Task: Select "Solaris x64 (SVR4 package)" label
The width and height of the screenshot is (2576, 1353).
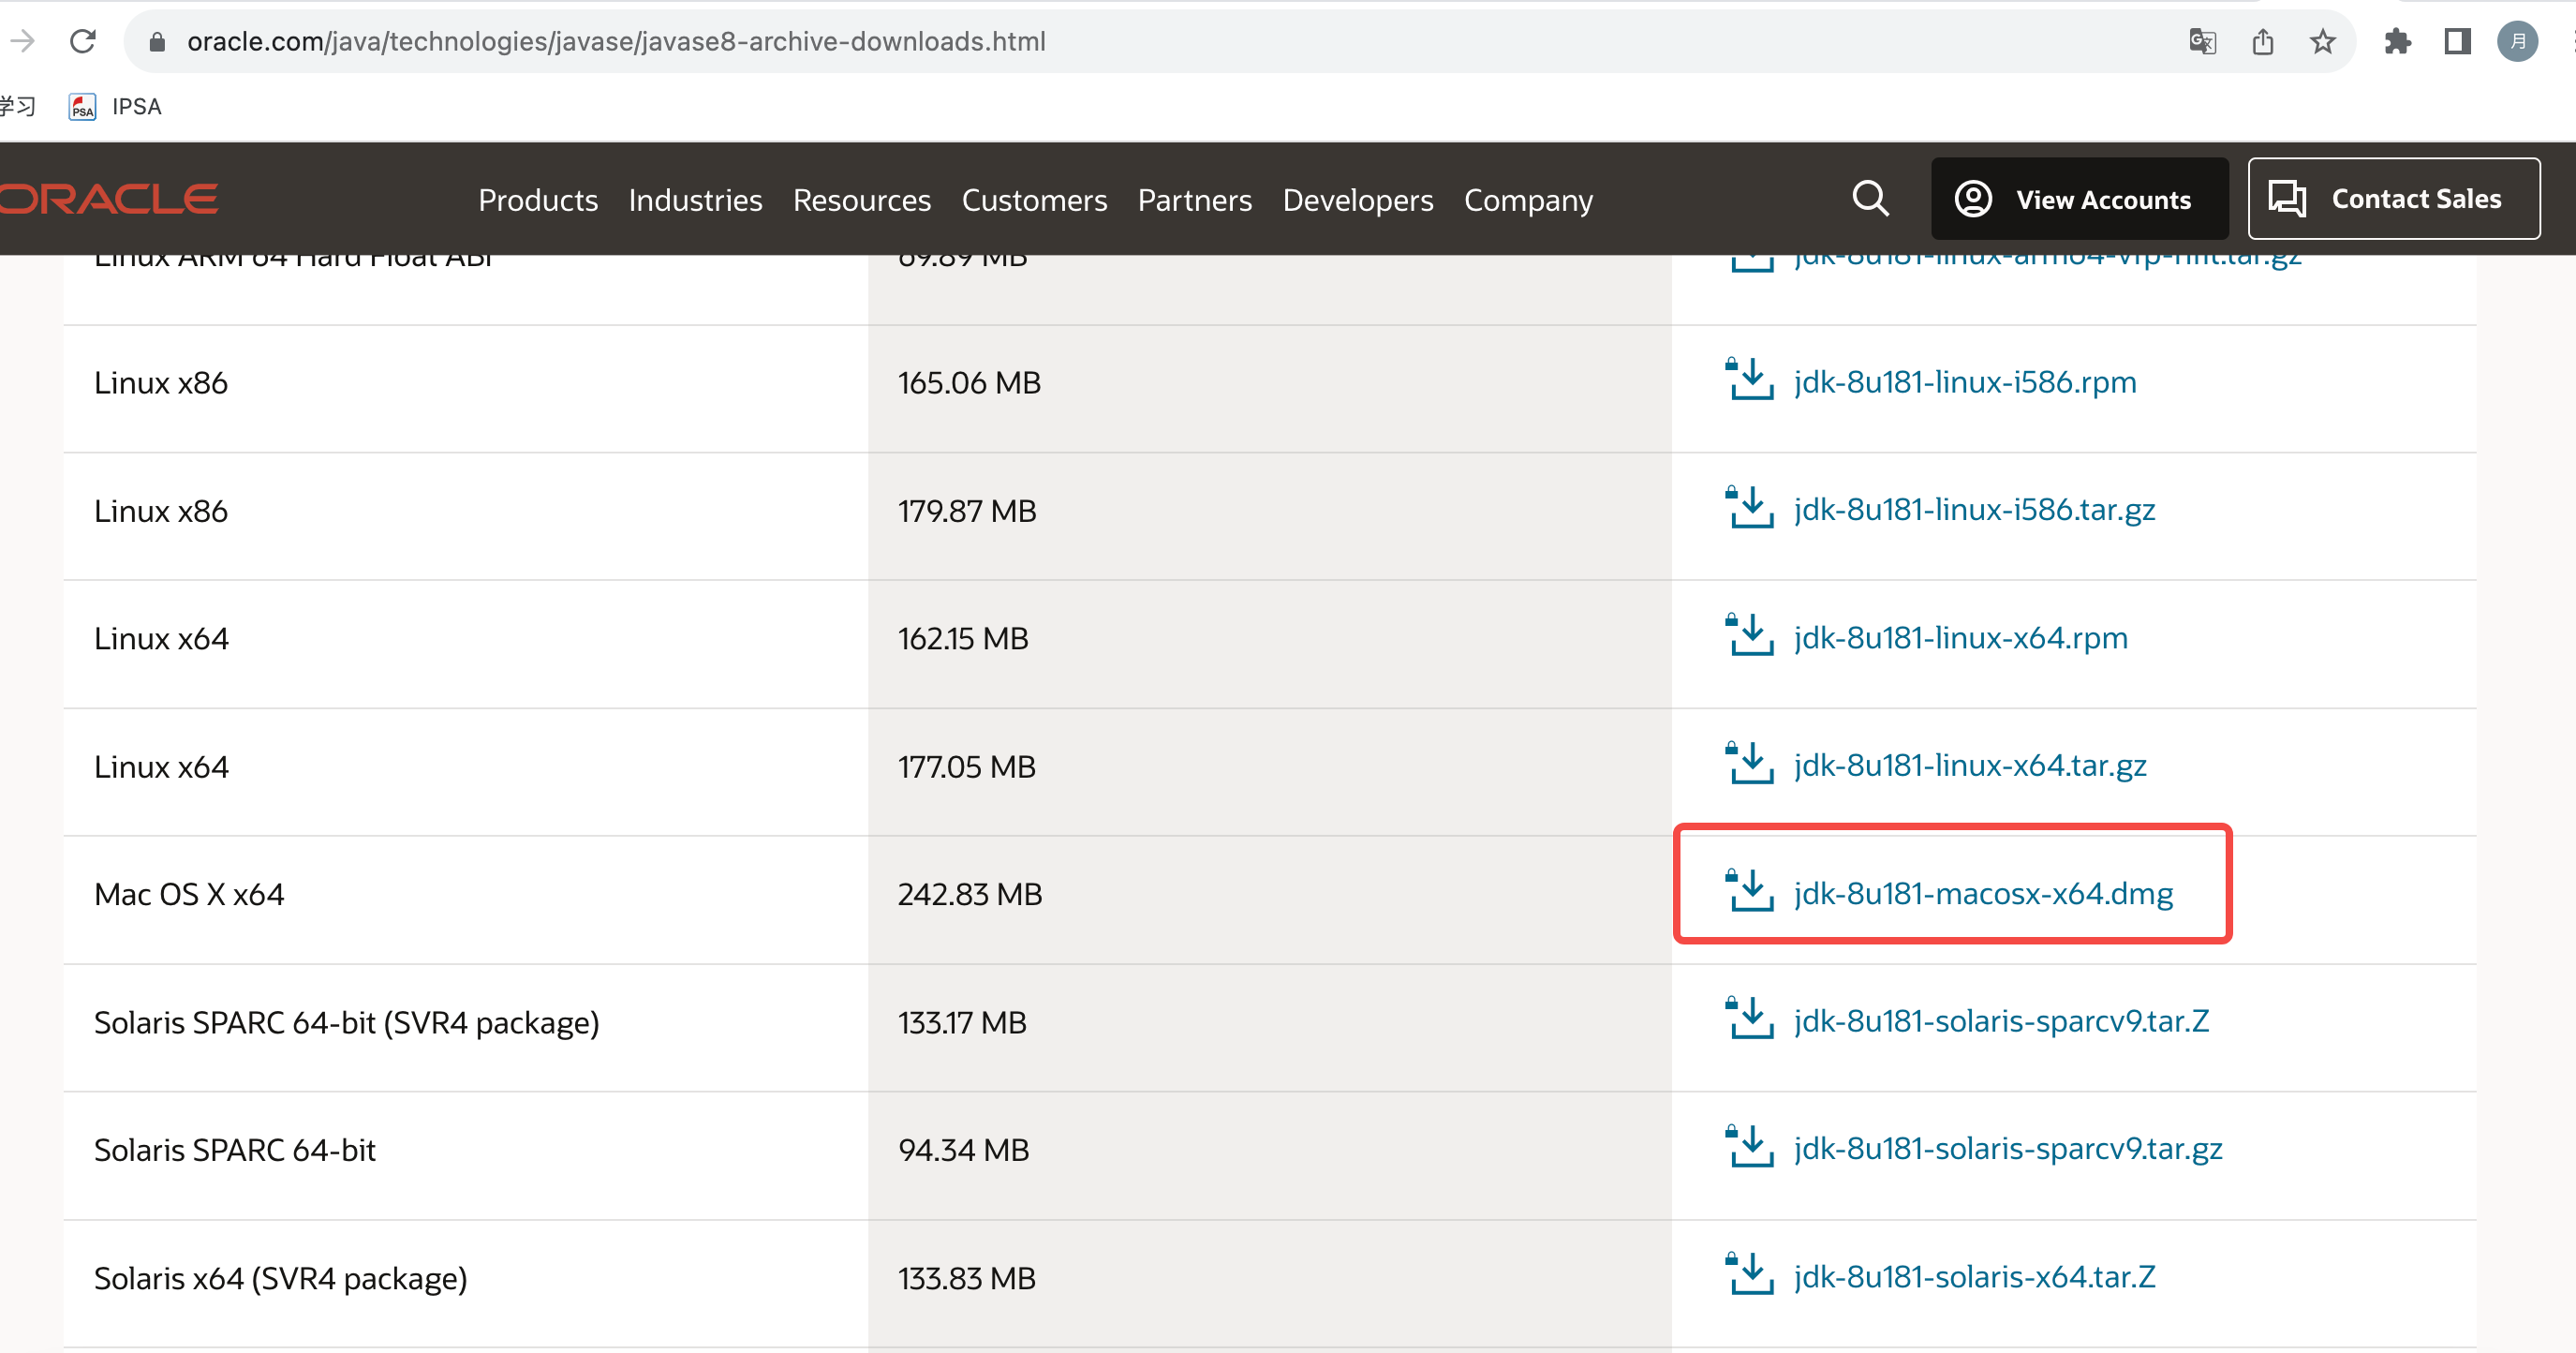Action: (280, 1279)
